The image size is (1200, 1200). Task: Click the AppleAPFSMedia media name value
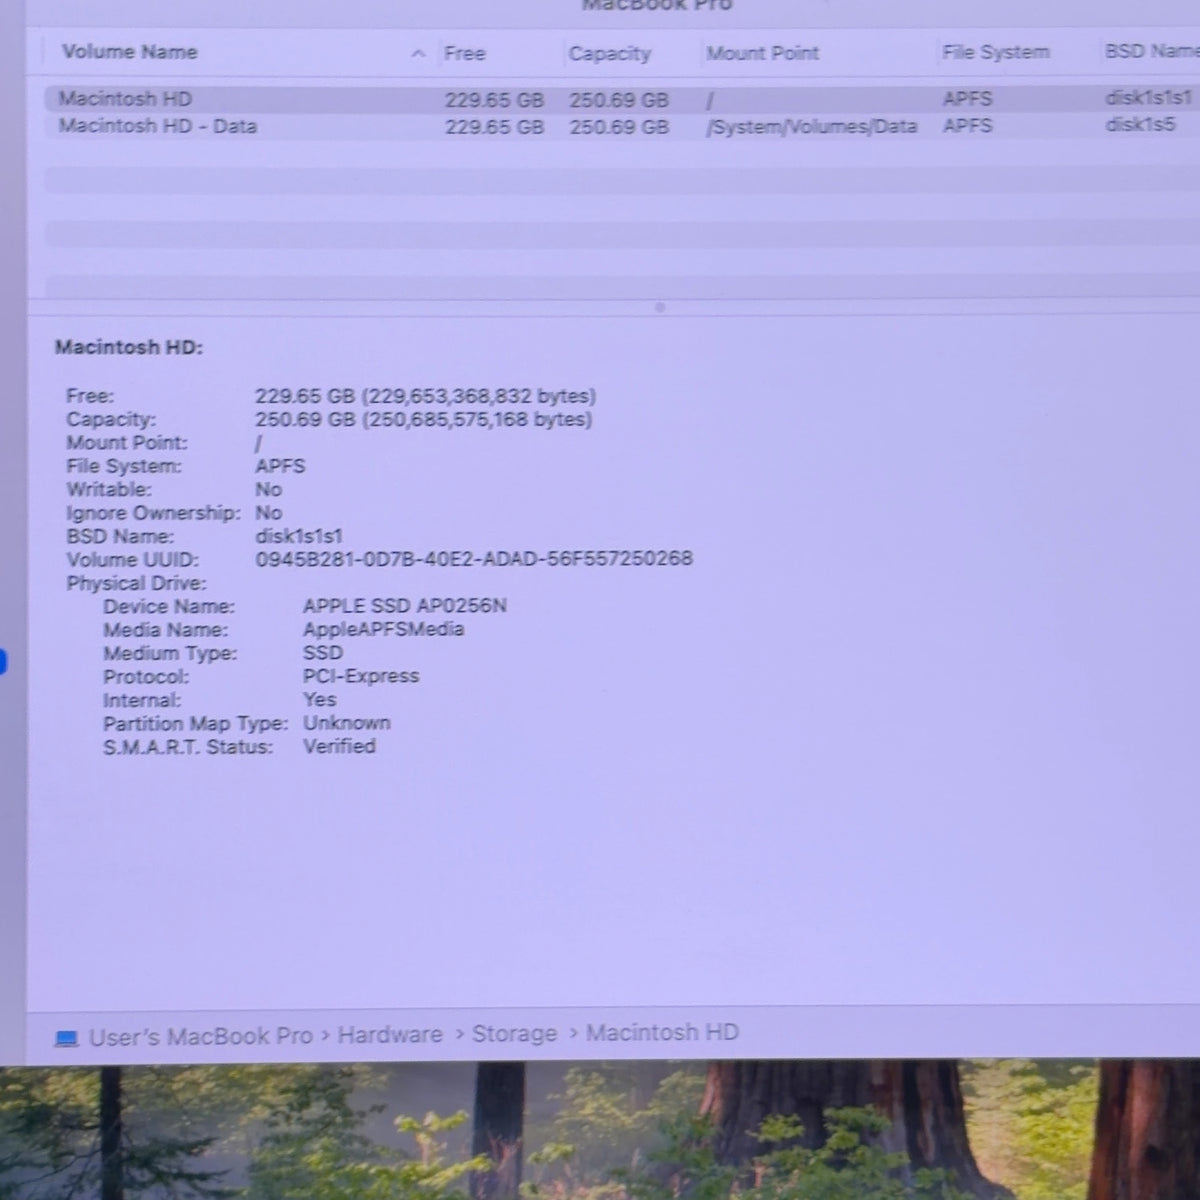coord(384,629)
